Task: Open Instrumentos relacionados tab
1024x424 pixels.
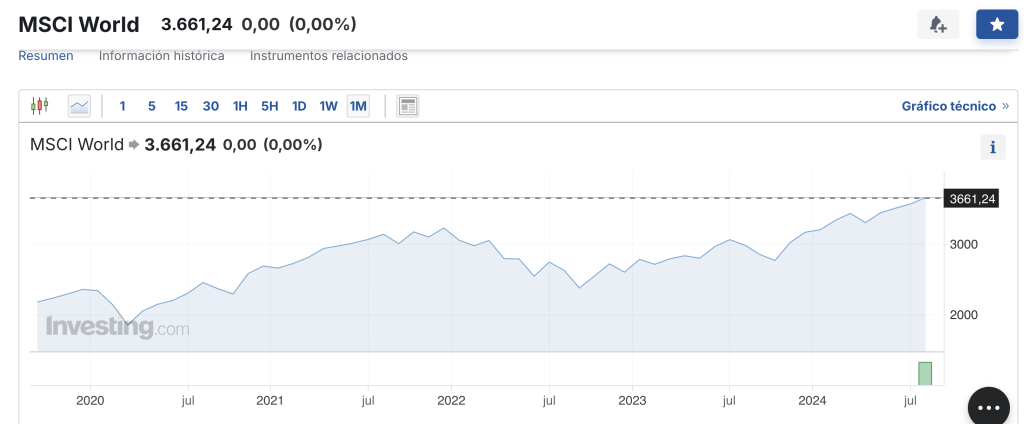Action: [x=329, y=56]
